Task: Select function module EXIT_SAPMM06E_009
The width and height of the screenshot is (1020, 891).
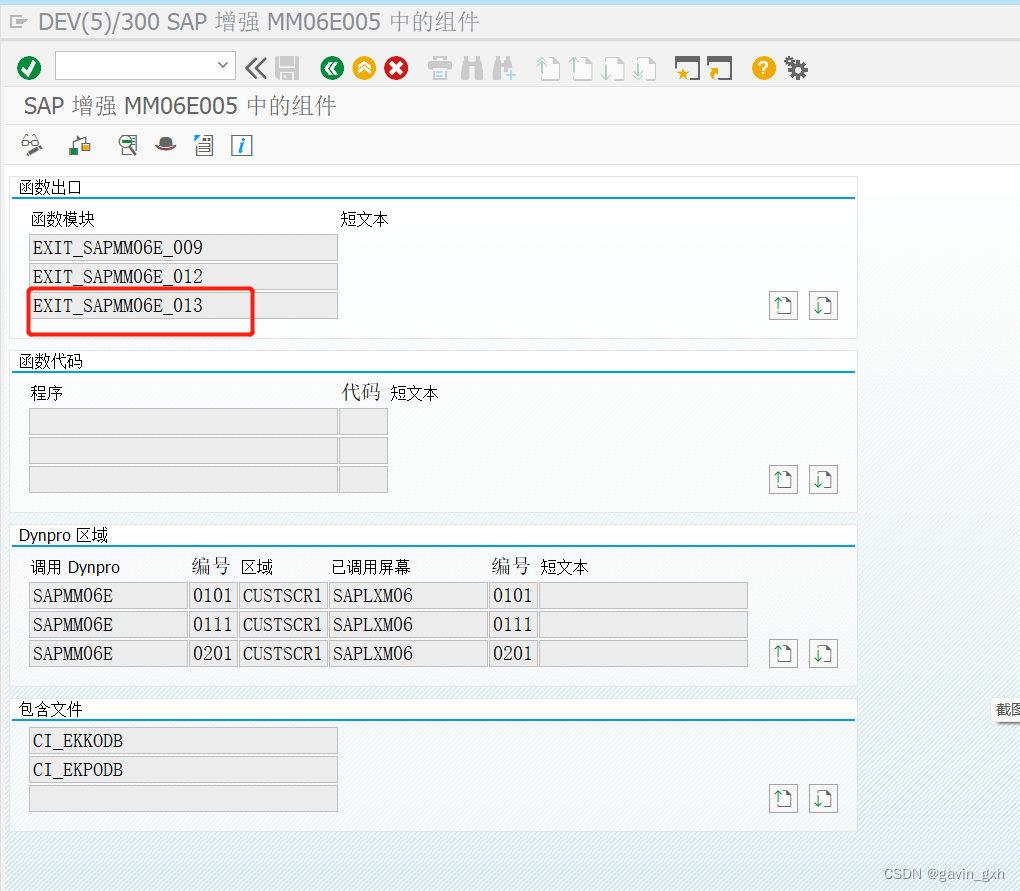Action: (x=183, y=247)
